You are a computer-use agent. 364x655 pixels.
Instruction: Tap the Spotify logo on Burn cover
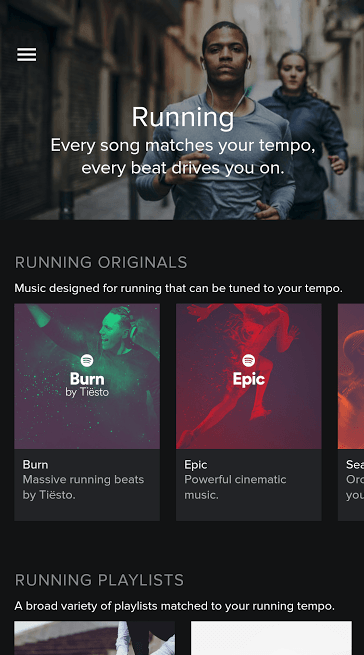tap(87, 360)
